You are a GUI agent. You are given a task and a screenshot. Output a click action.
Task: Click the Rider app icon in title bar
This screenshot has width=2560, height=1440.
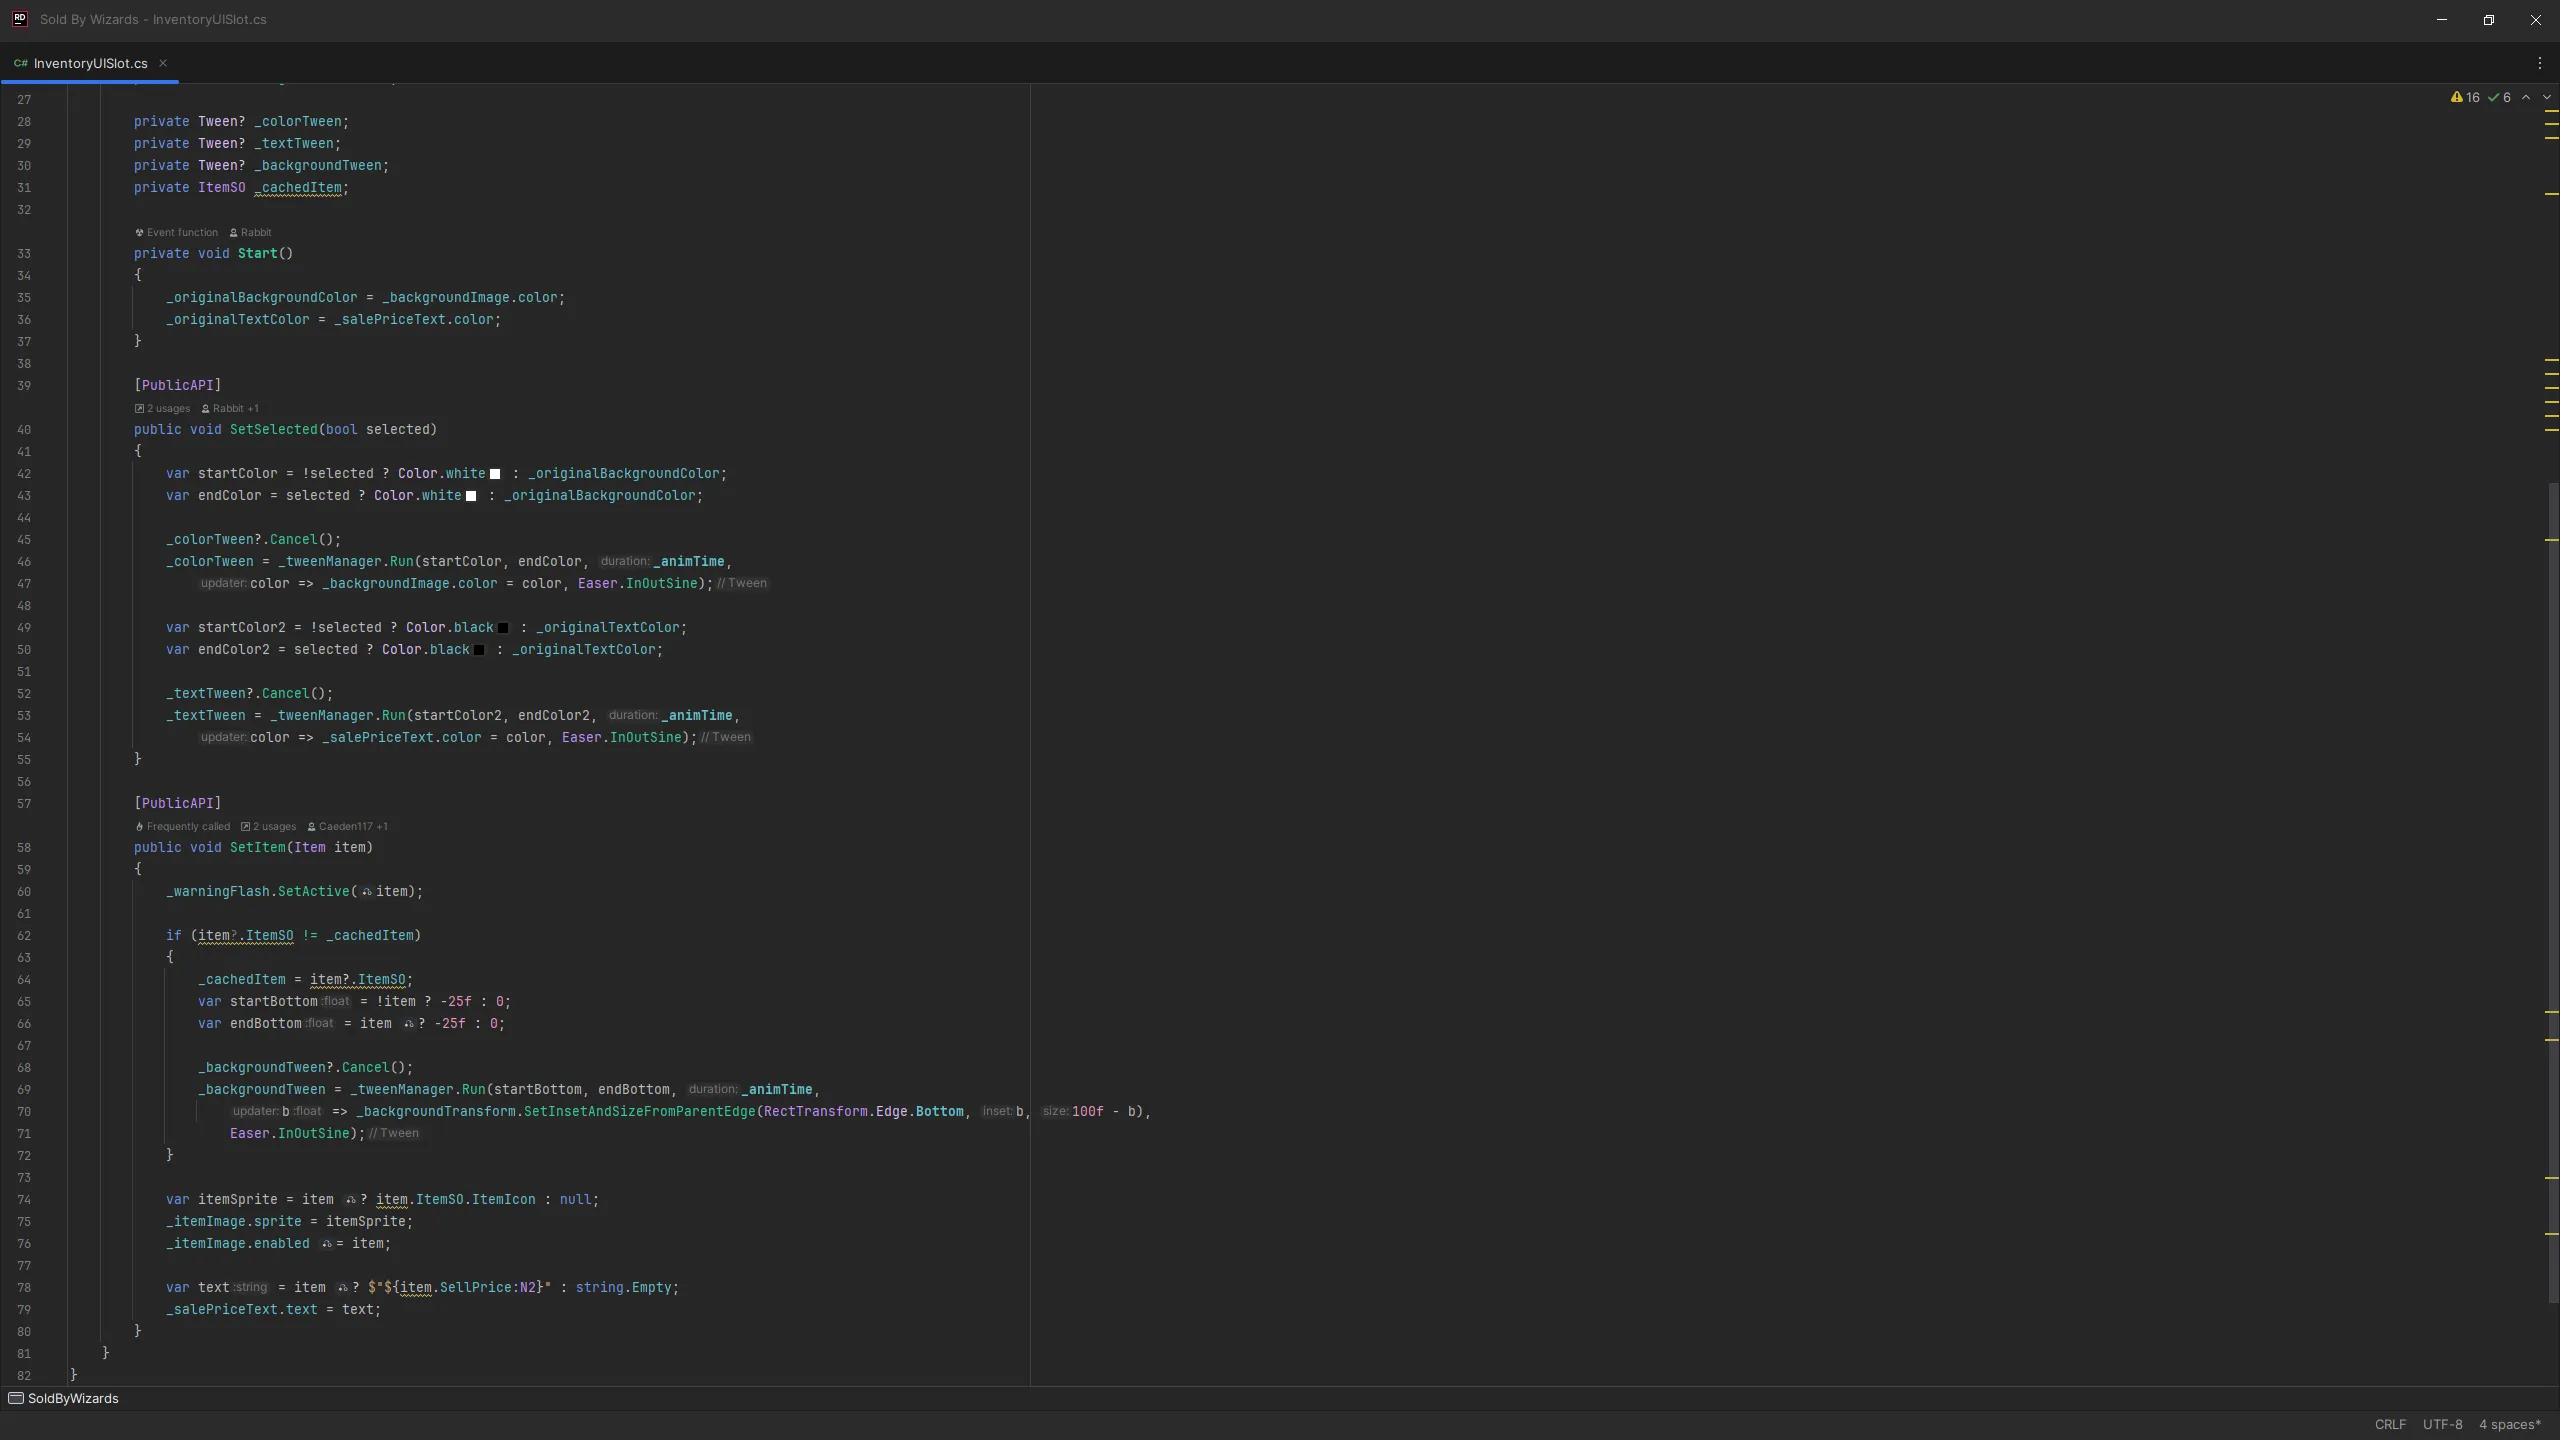[x=19, y=19]
